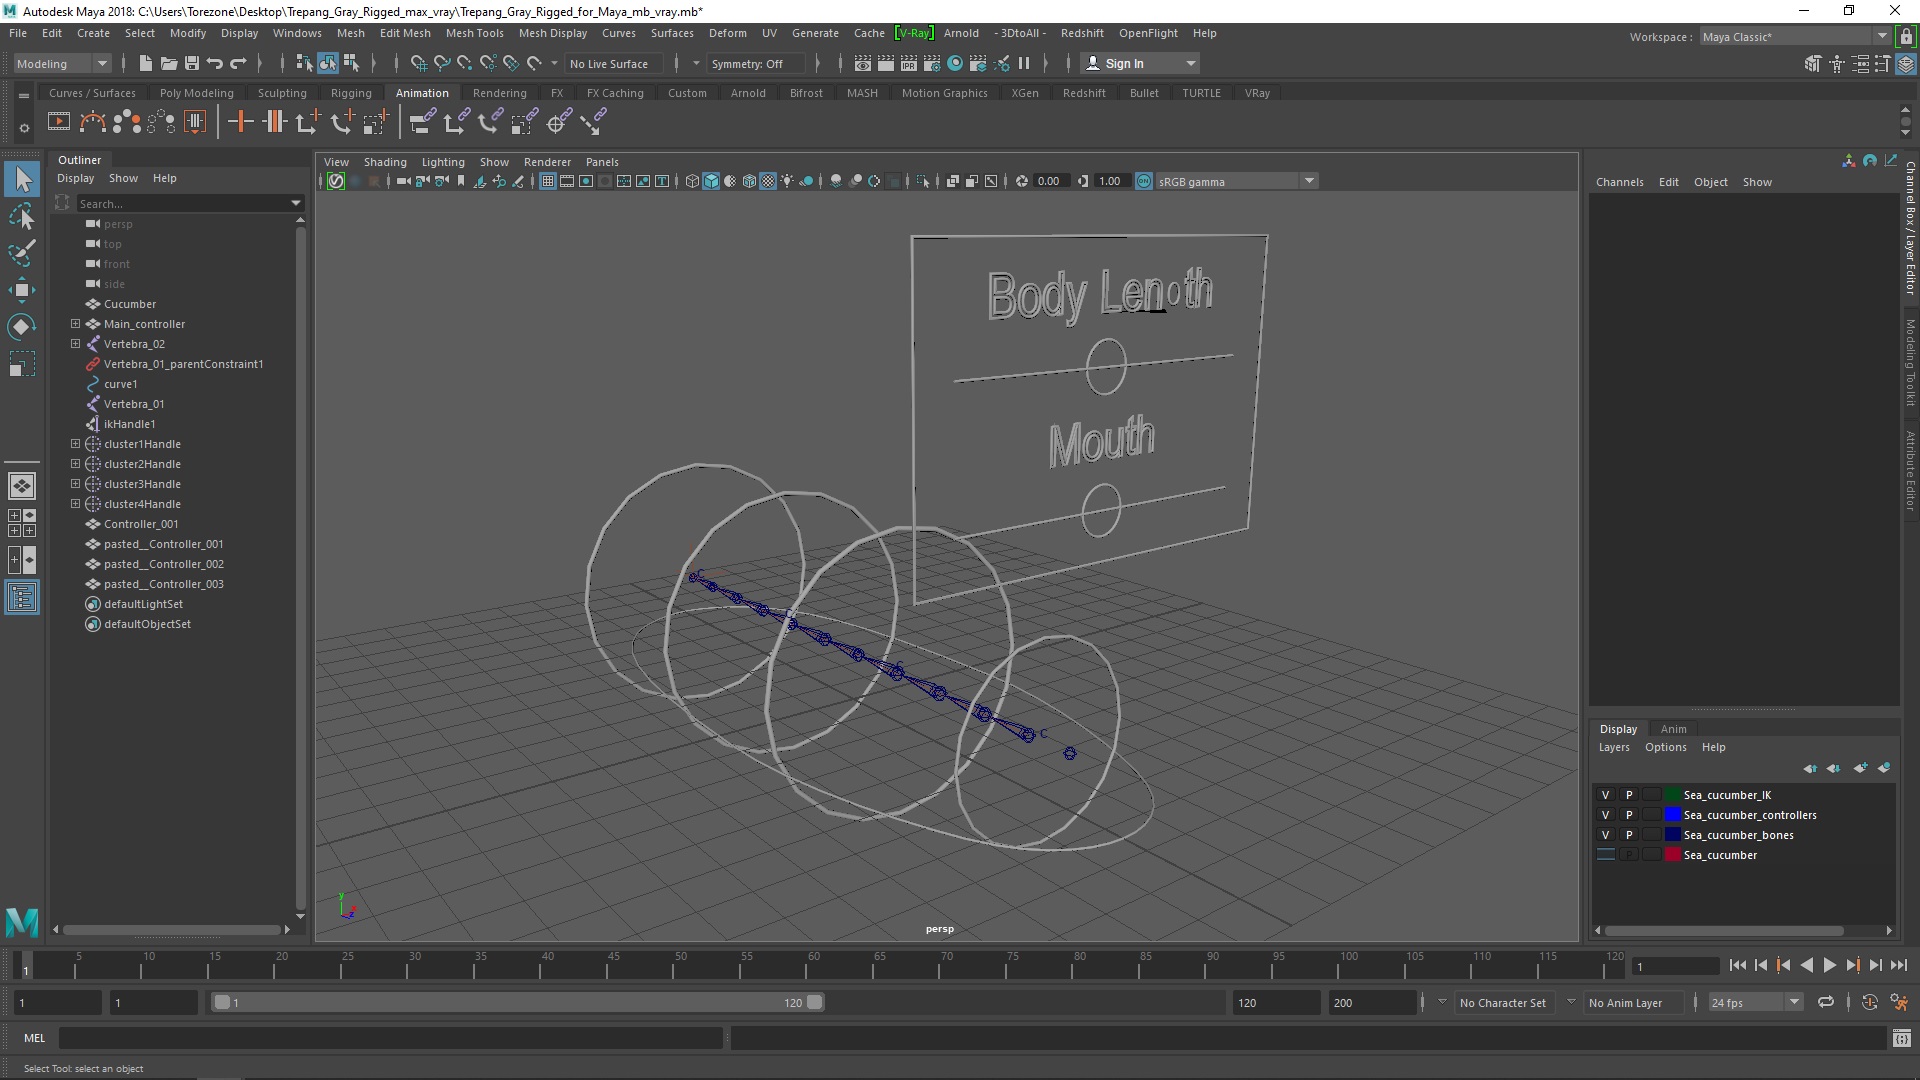
Task: Click the current frame number field
Action: coord(1674,966)
